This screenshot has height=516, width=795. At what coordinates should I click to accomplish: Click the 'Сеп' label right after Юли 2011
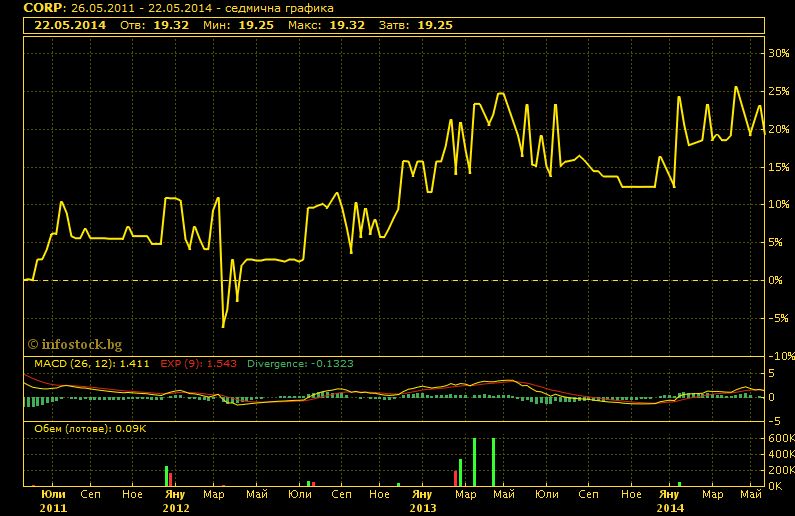[x=90, y=494]
